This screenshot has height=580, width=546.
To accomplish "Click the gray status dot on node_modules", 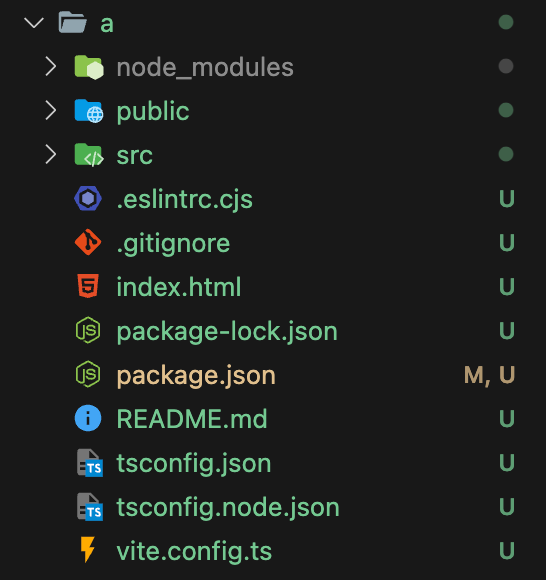I will 506,66.
